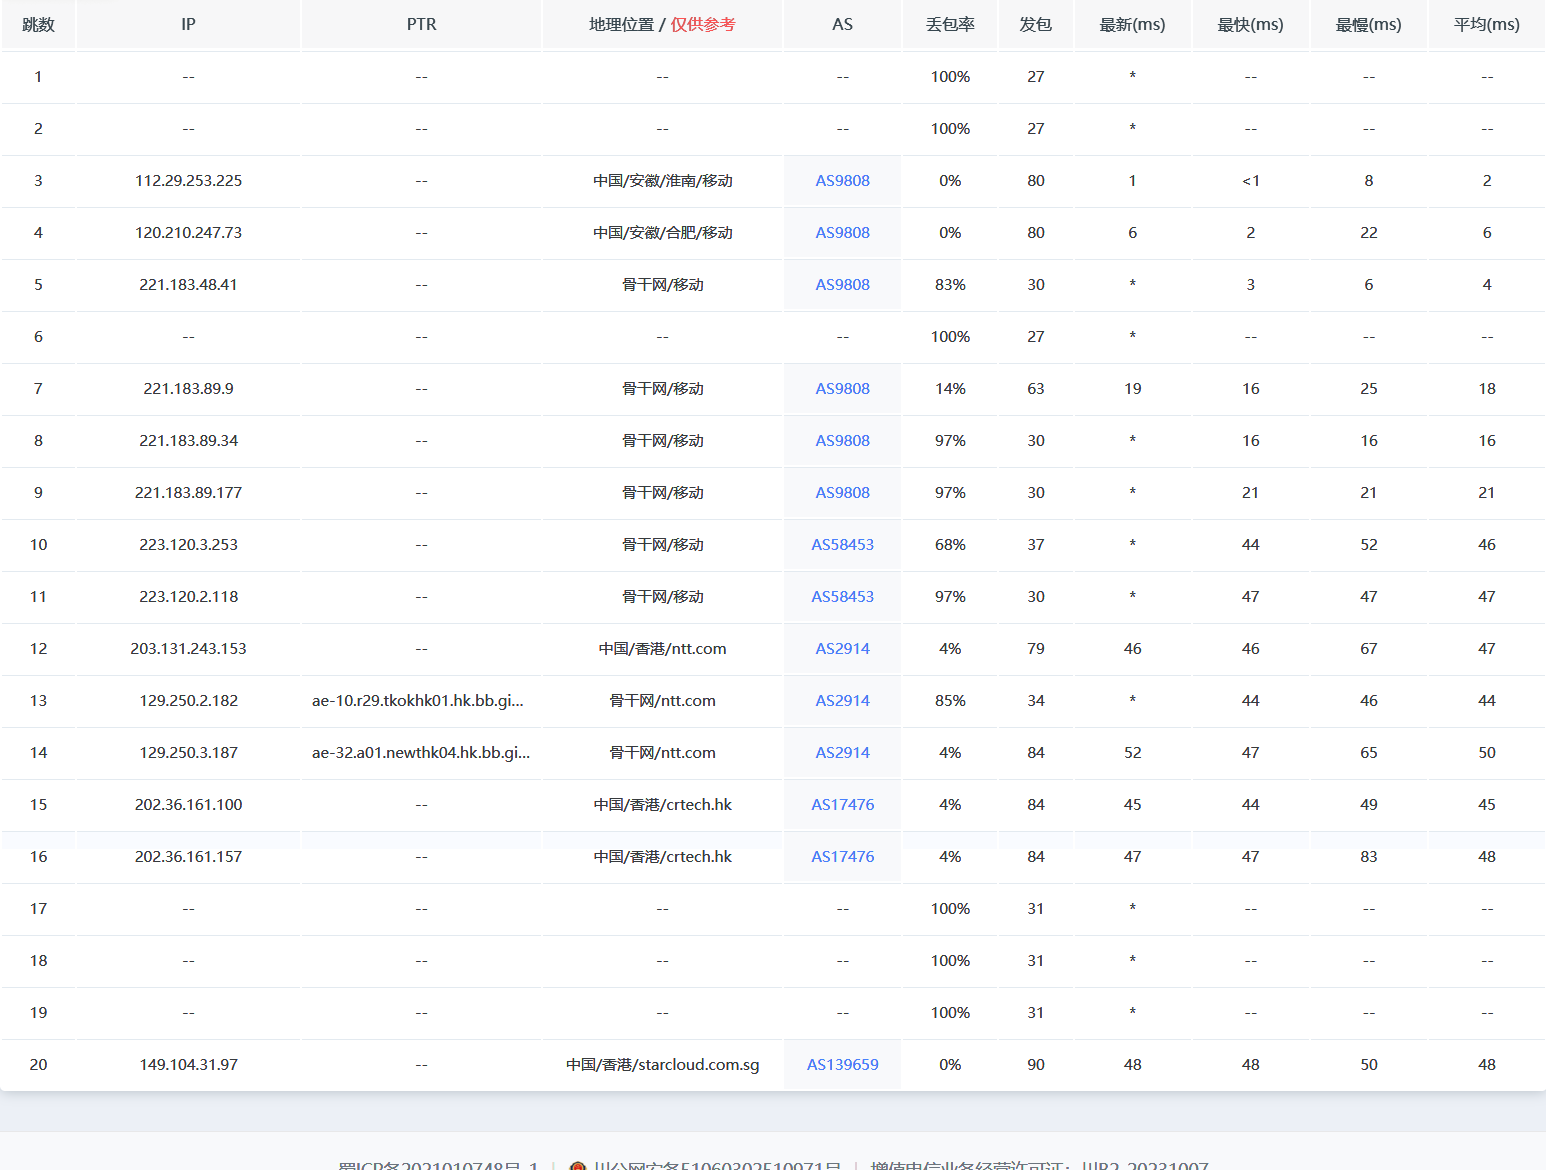Click AS2914 link for IP 203.131.243.153
The height and width of the screenshot is (1170, 1546).
842,649
